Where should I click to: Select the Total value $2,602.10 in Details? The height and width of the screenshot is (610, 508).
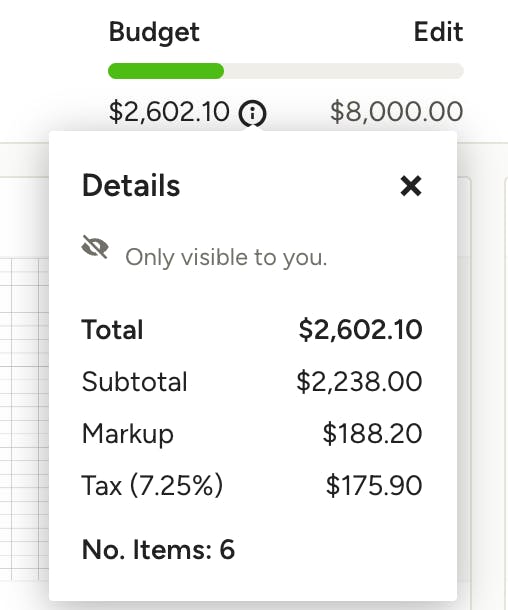[360, 330]
